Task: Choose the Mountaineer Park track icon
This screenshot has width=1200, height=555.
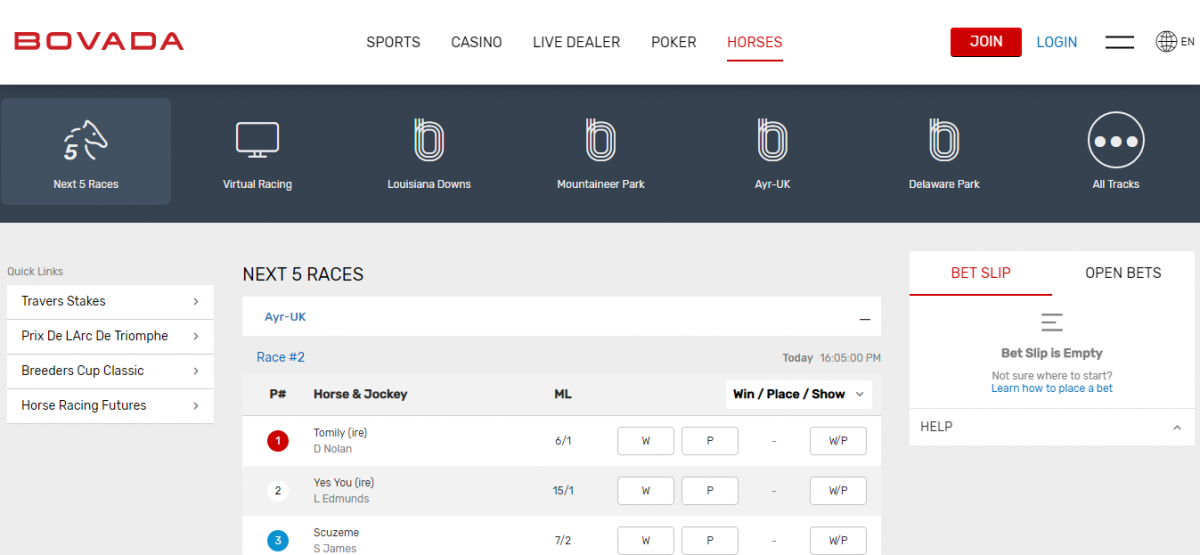Action: (601, 140)
